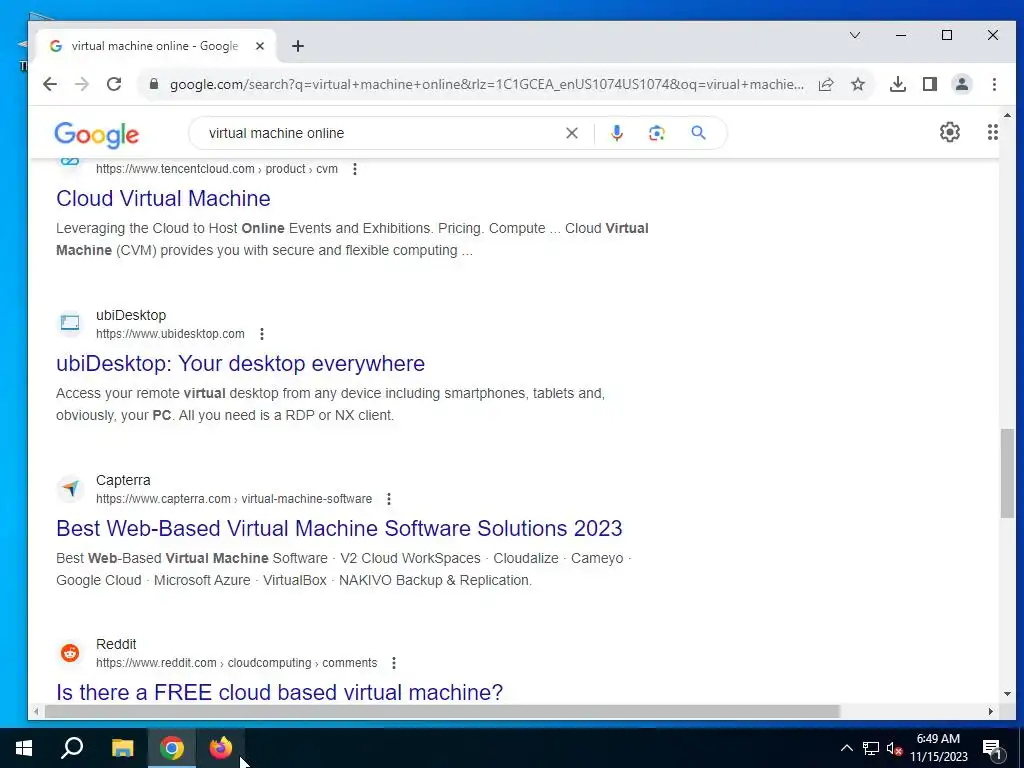This screenshot has width=1024, height=768.
Task: Close the Google search tab
Action: pos(260,46)
